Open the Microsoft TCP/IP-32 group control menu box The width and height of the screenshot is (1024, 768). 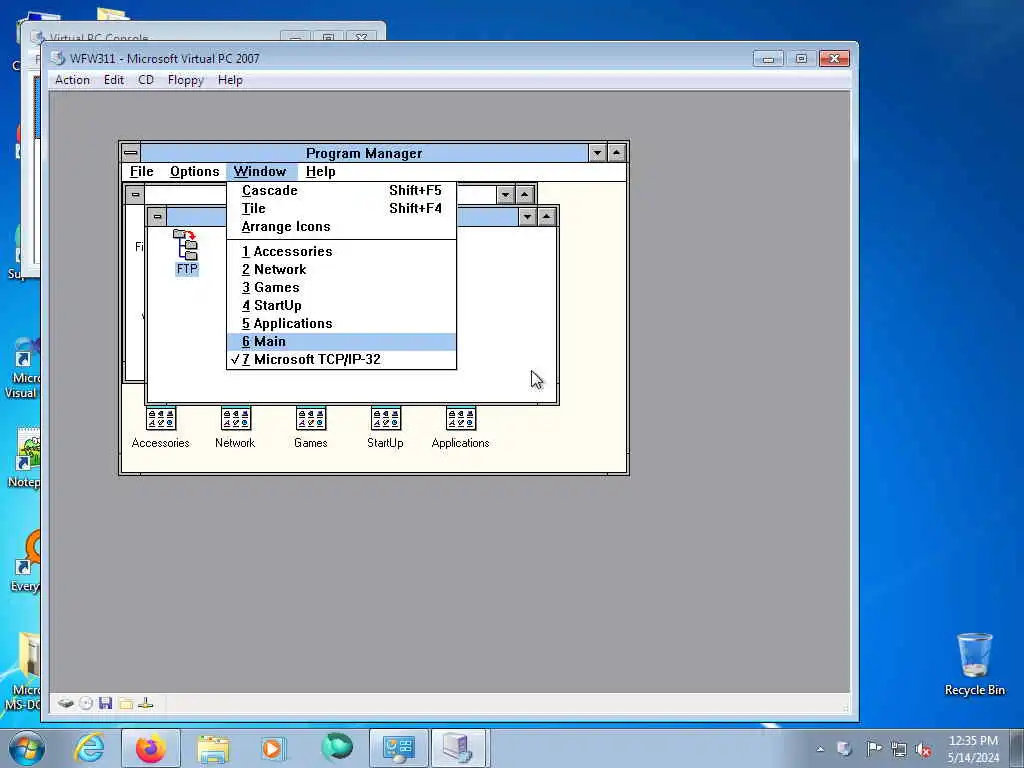coord(157,216)
